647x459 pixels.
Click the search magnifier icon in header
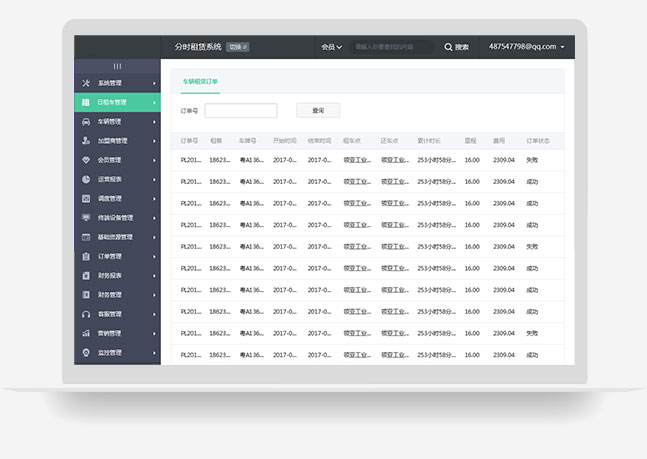[x=449, y=47]
